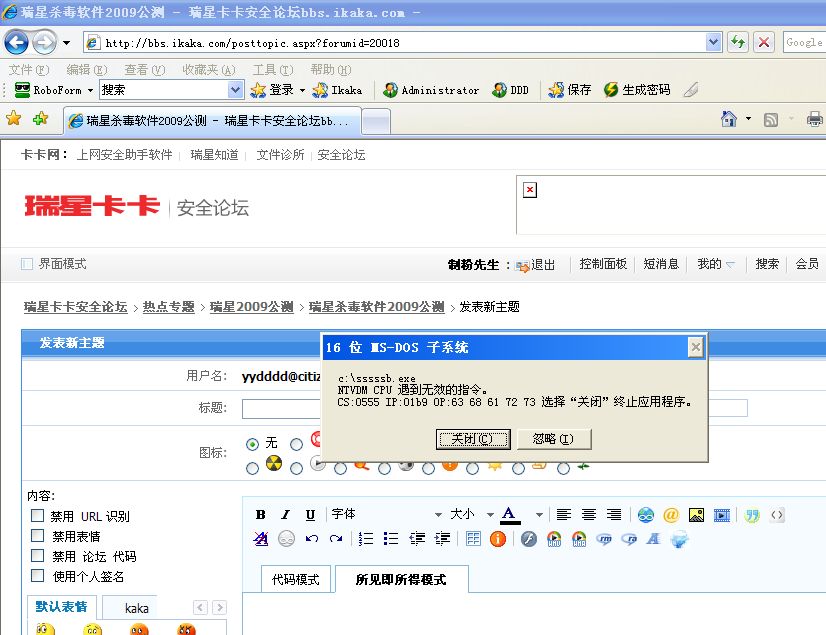Expand the address bar URL history dropdown
The height and width of the screenshot is (635, 826).
pyautogui.click(x=713, y=42)
